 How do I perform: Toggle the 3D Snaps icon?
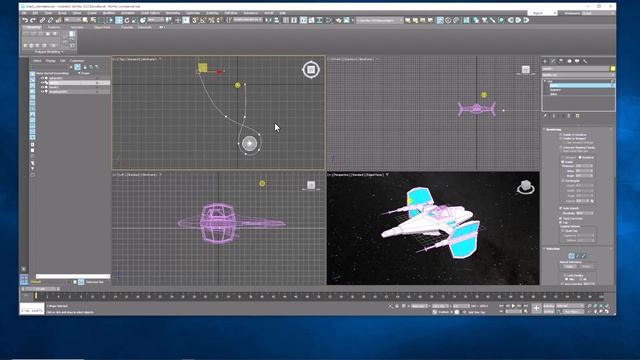(x=195, y=20)
